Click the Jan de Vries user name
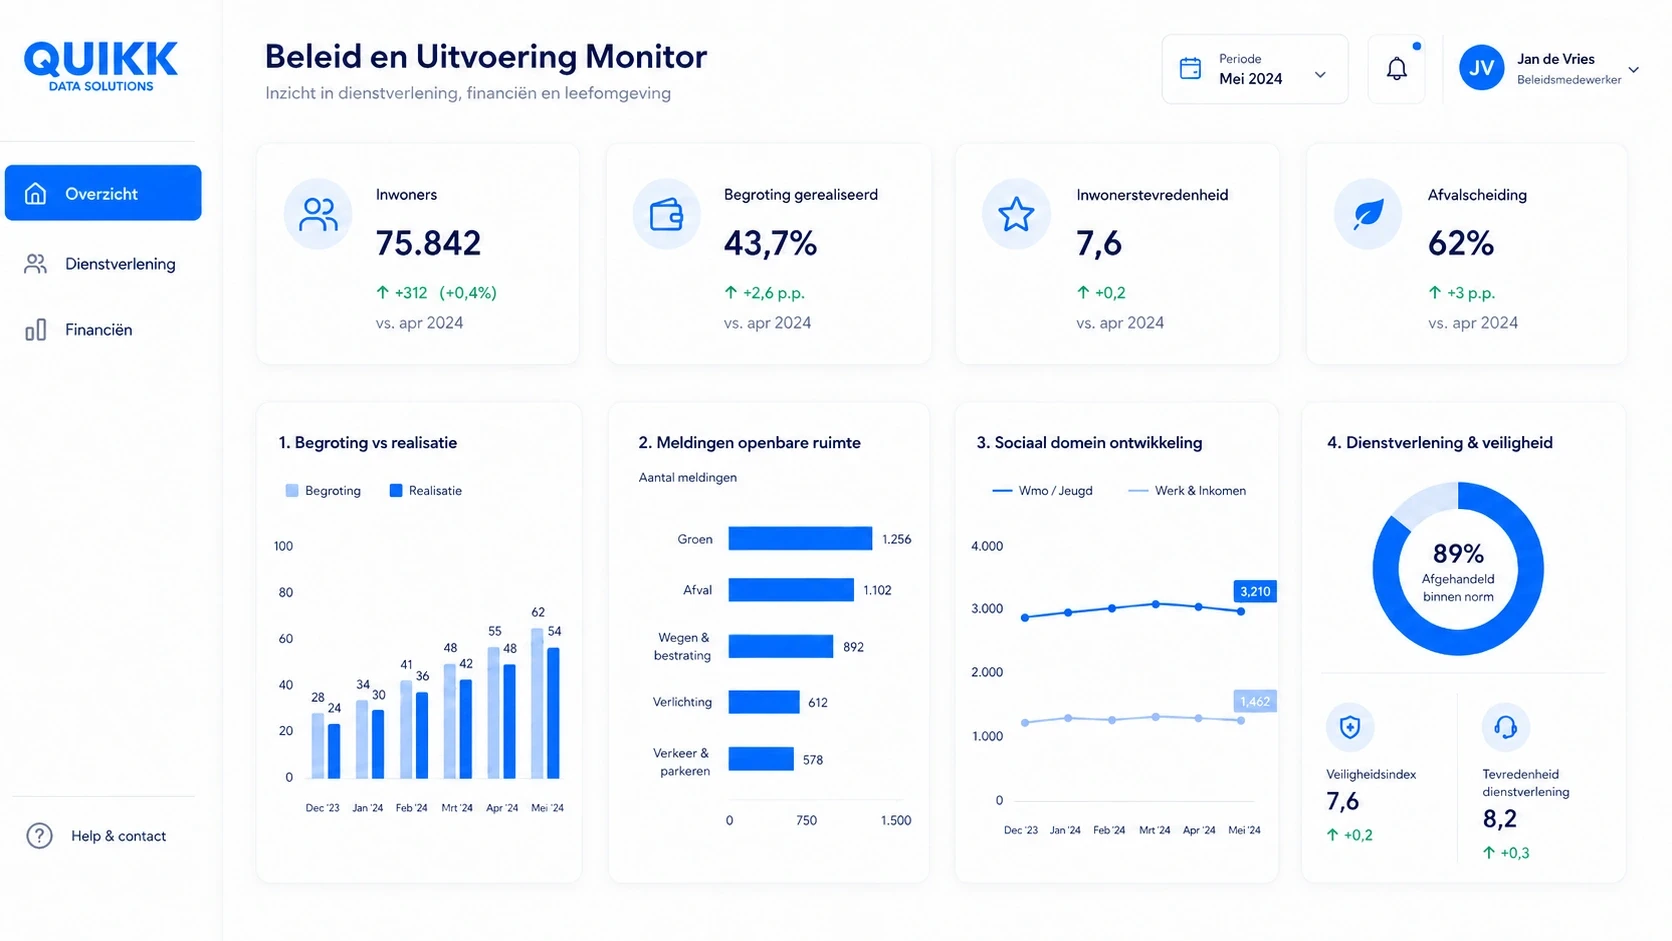The image size is (1672, 941). click(1556, 59)
